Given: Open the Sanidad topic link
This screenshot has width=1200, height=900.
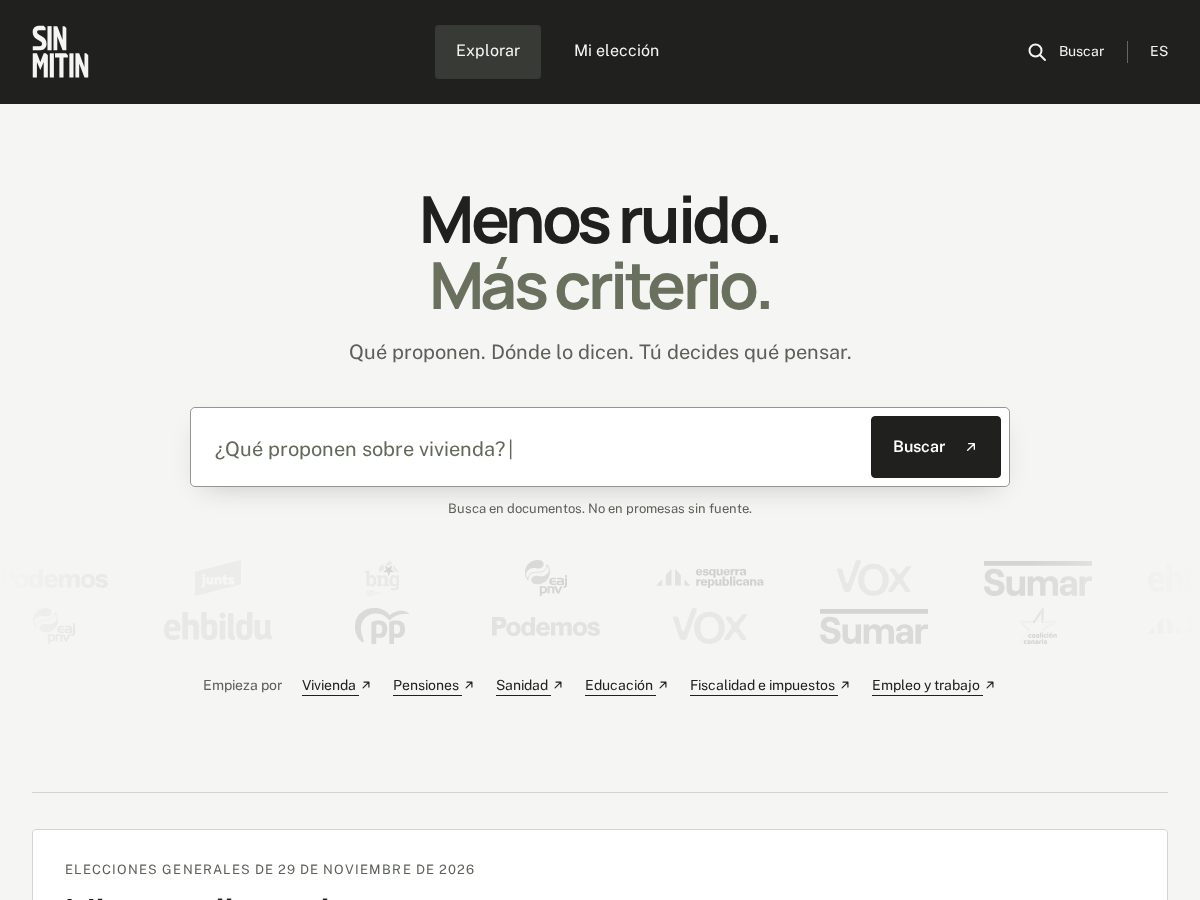Looking at the screenshot, I should (x=529, y=685).
